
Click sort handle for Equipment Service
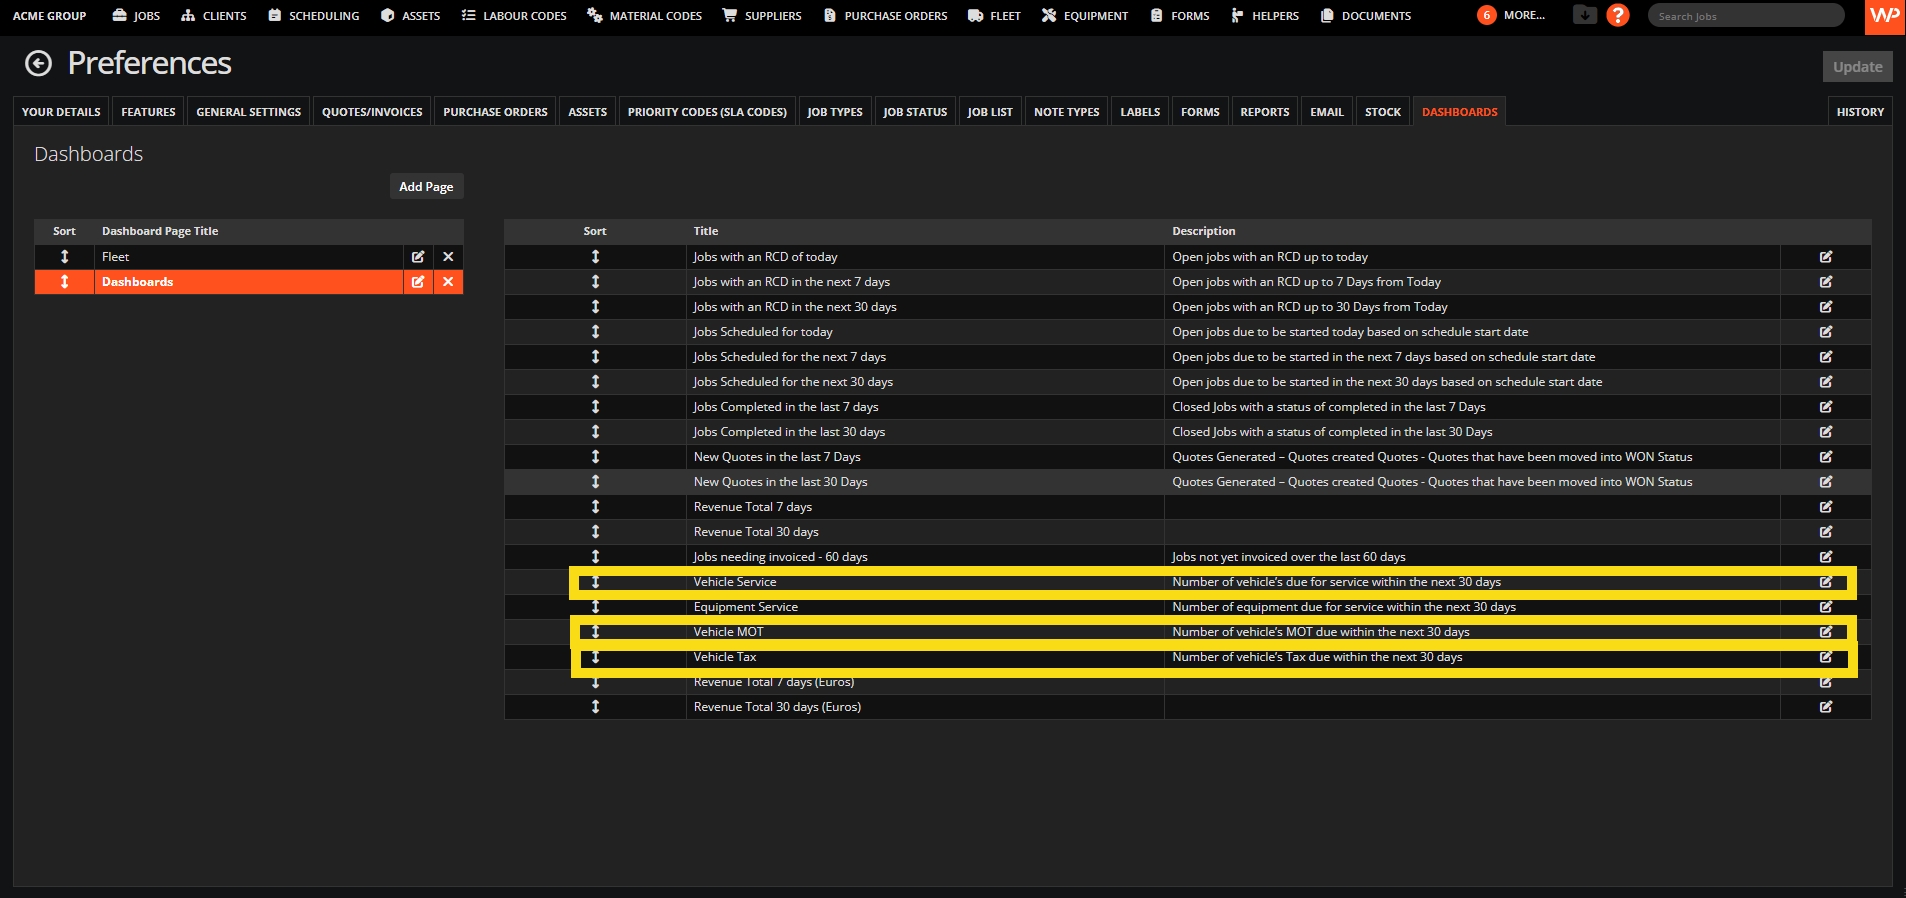[595, 607]
